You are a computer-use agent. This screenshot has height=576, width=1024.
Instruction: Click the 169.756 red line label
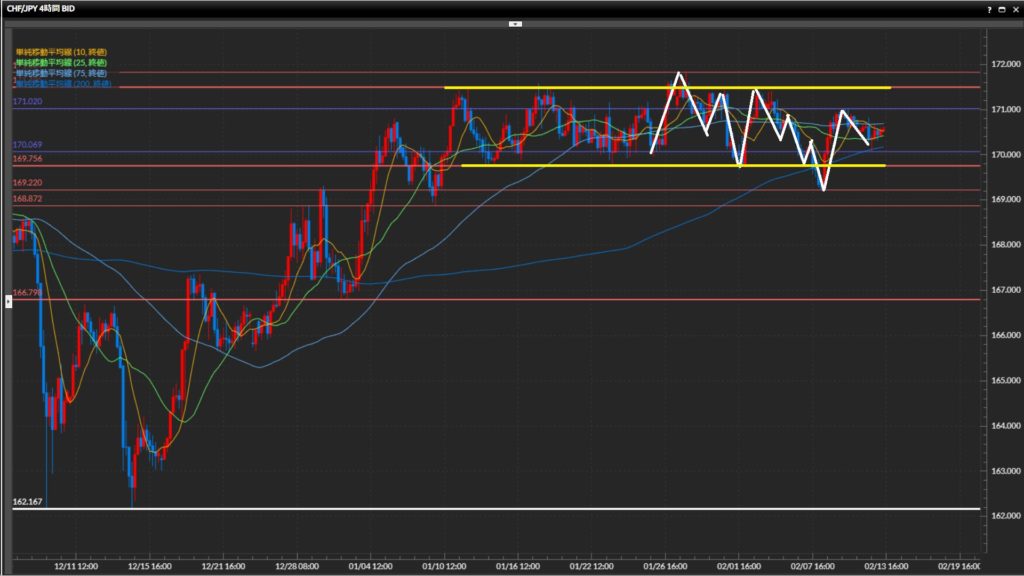point(28,159)
